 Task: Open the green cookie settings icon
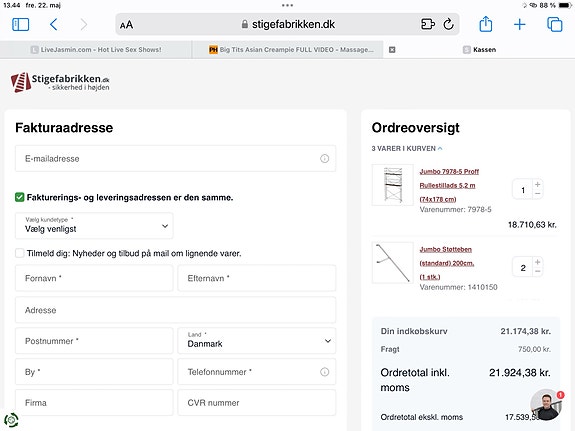(11, 420)
